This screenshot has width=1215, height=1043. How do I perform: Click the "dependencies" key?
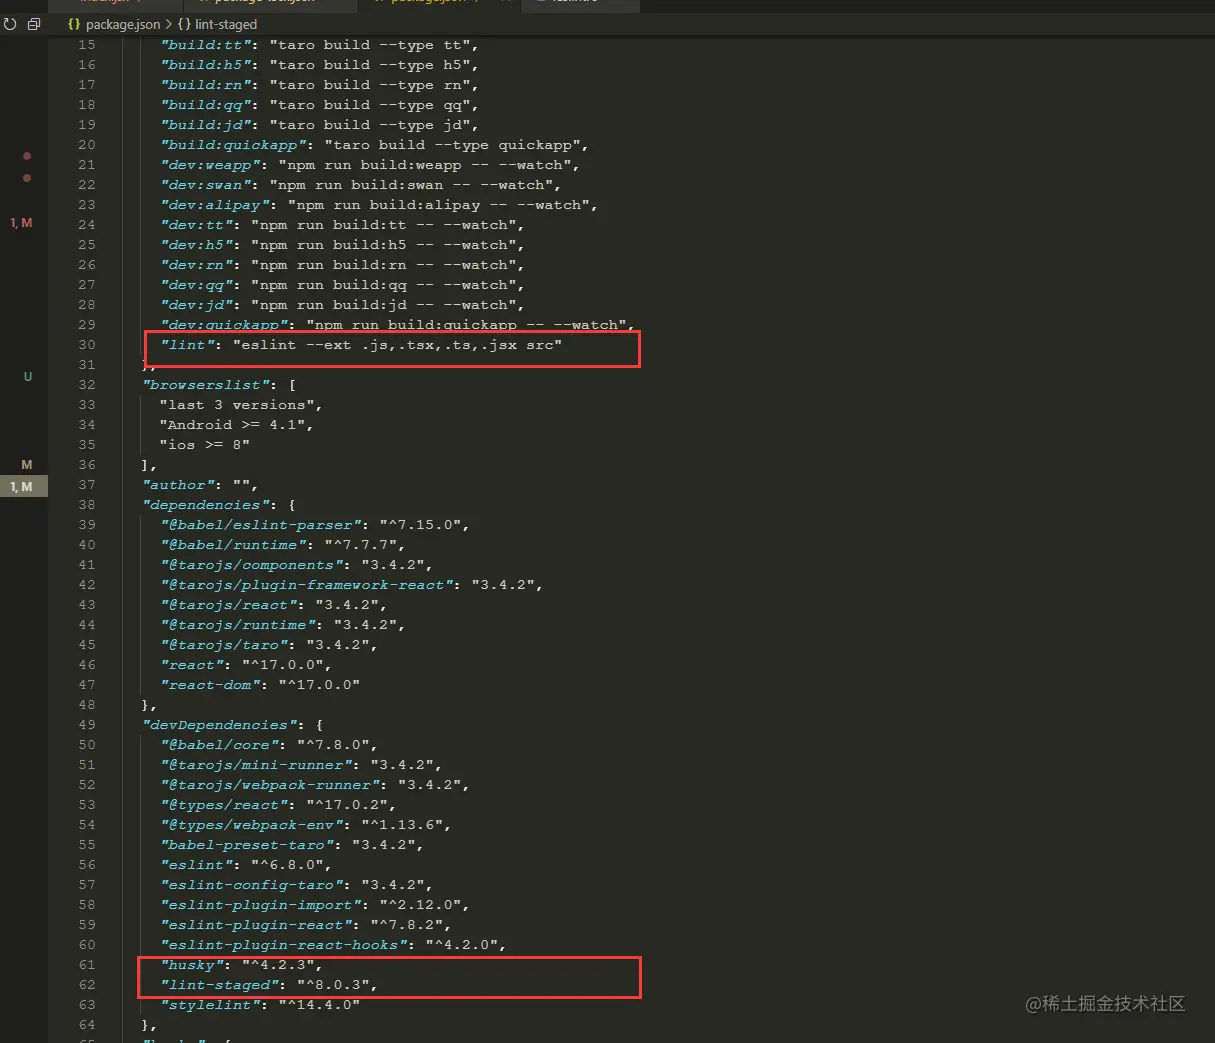tap(207, 505)
